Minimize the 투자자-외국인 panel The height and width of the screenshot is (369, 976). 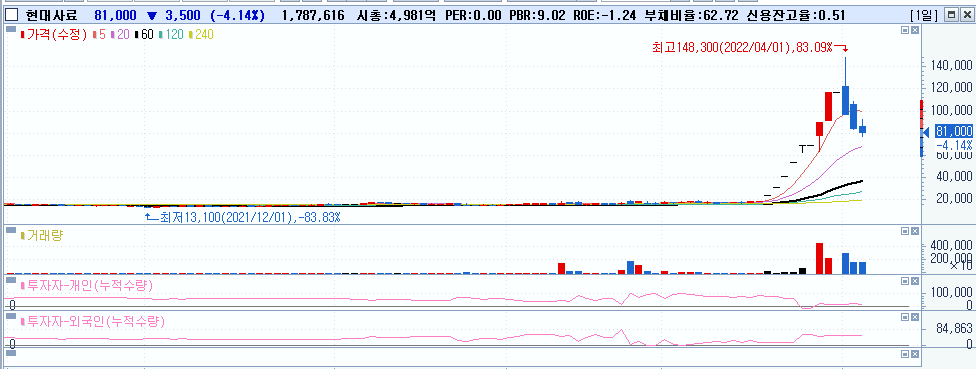(x=905, y=317)
